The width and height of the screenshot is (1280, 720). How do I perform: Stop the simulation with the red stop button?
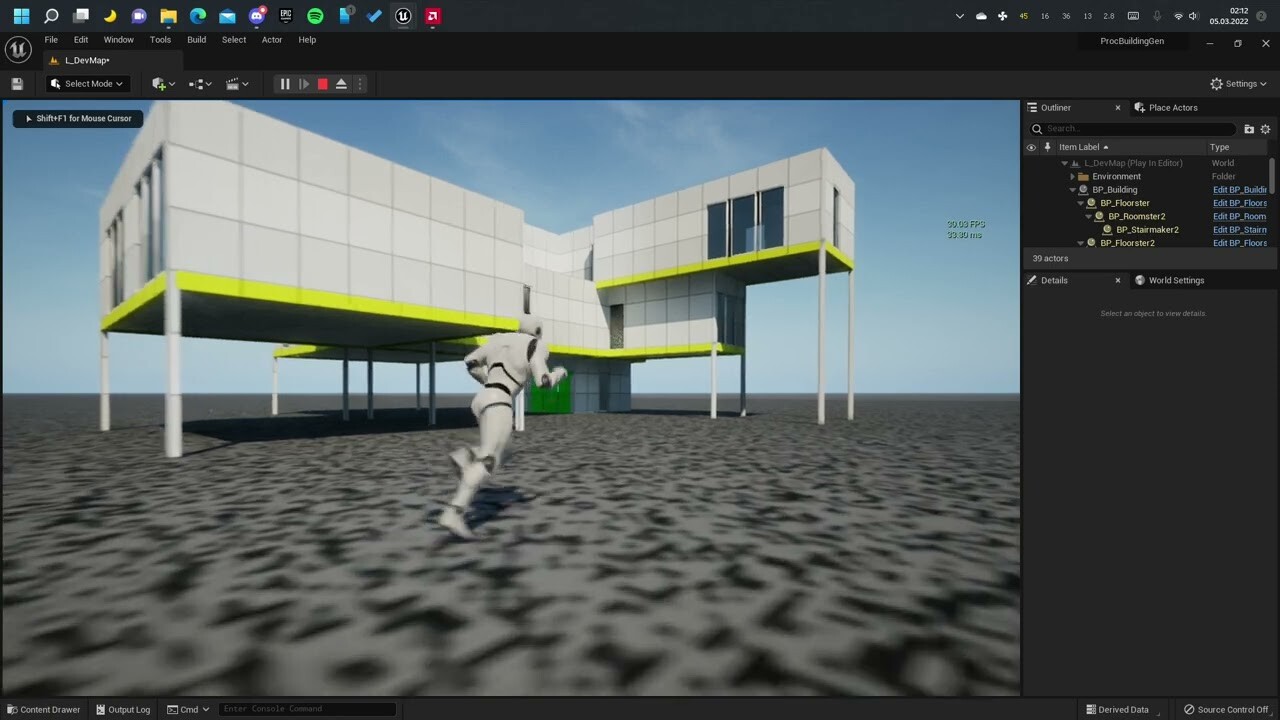pos(322,84)
